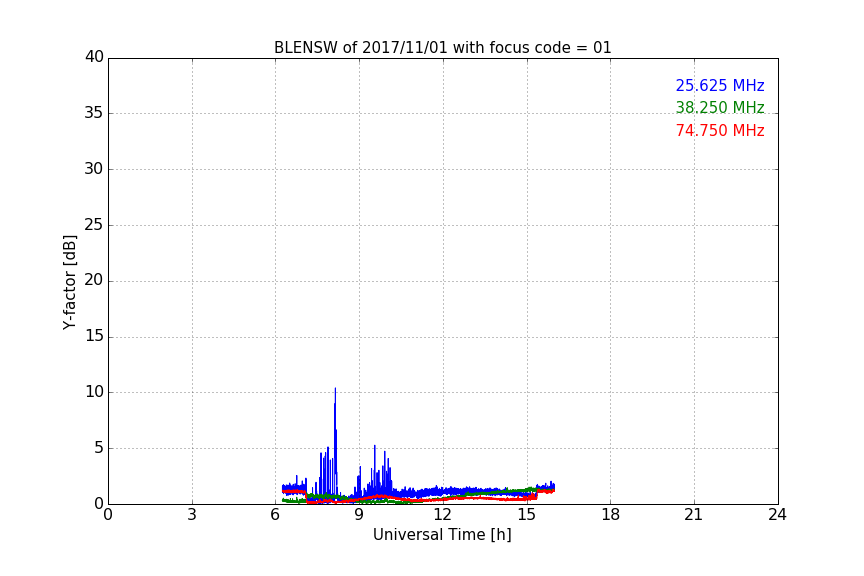Click the y-axis tick label 20
Image resolution: width=864 pixels, height=576 pixels.
point(94,281)
